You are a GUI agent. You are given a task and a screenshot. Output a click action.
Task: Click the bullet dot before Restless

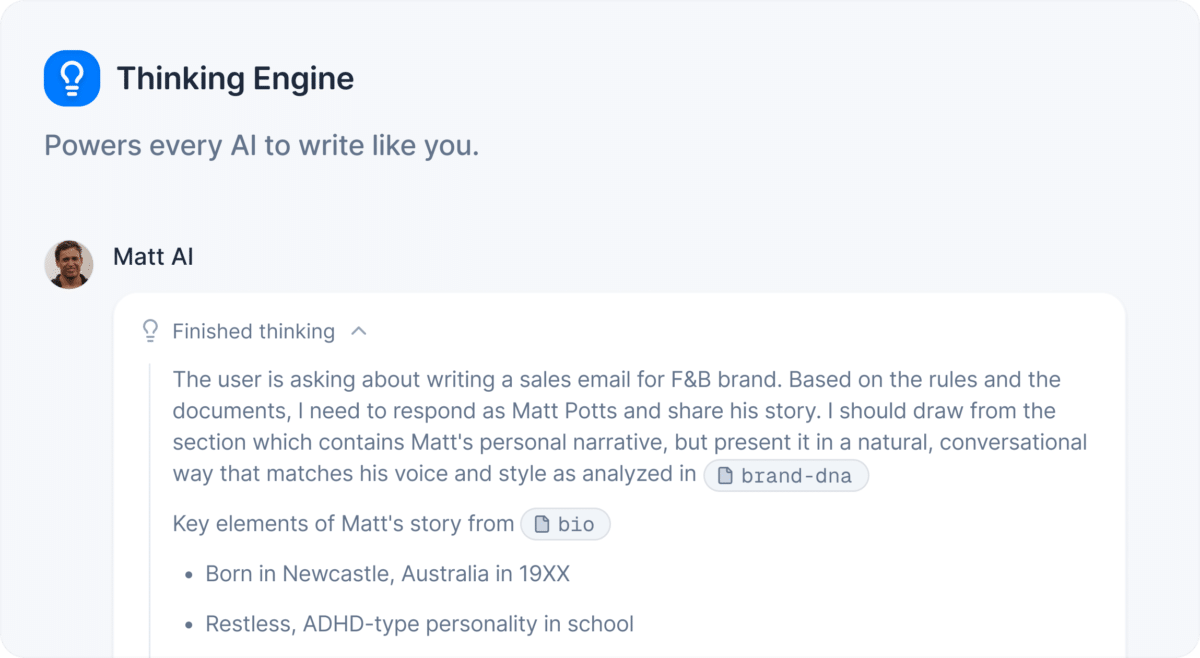(x=188, y=625)
